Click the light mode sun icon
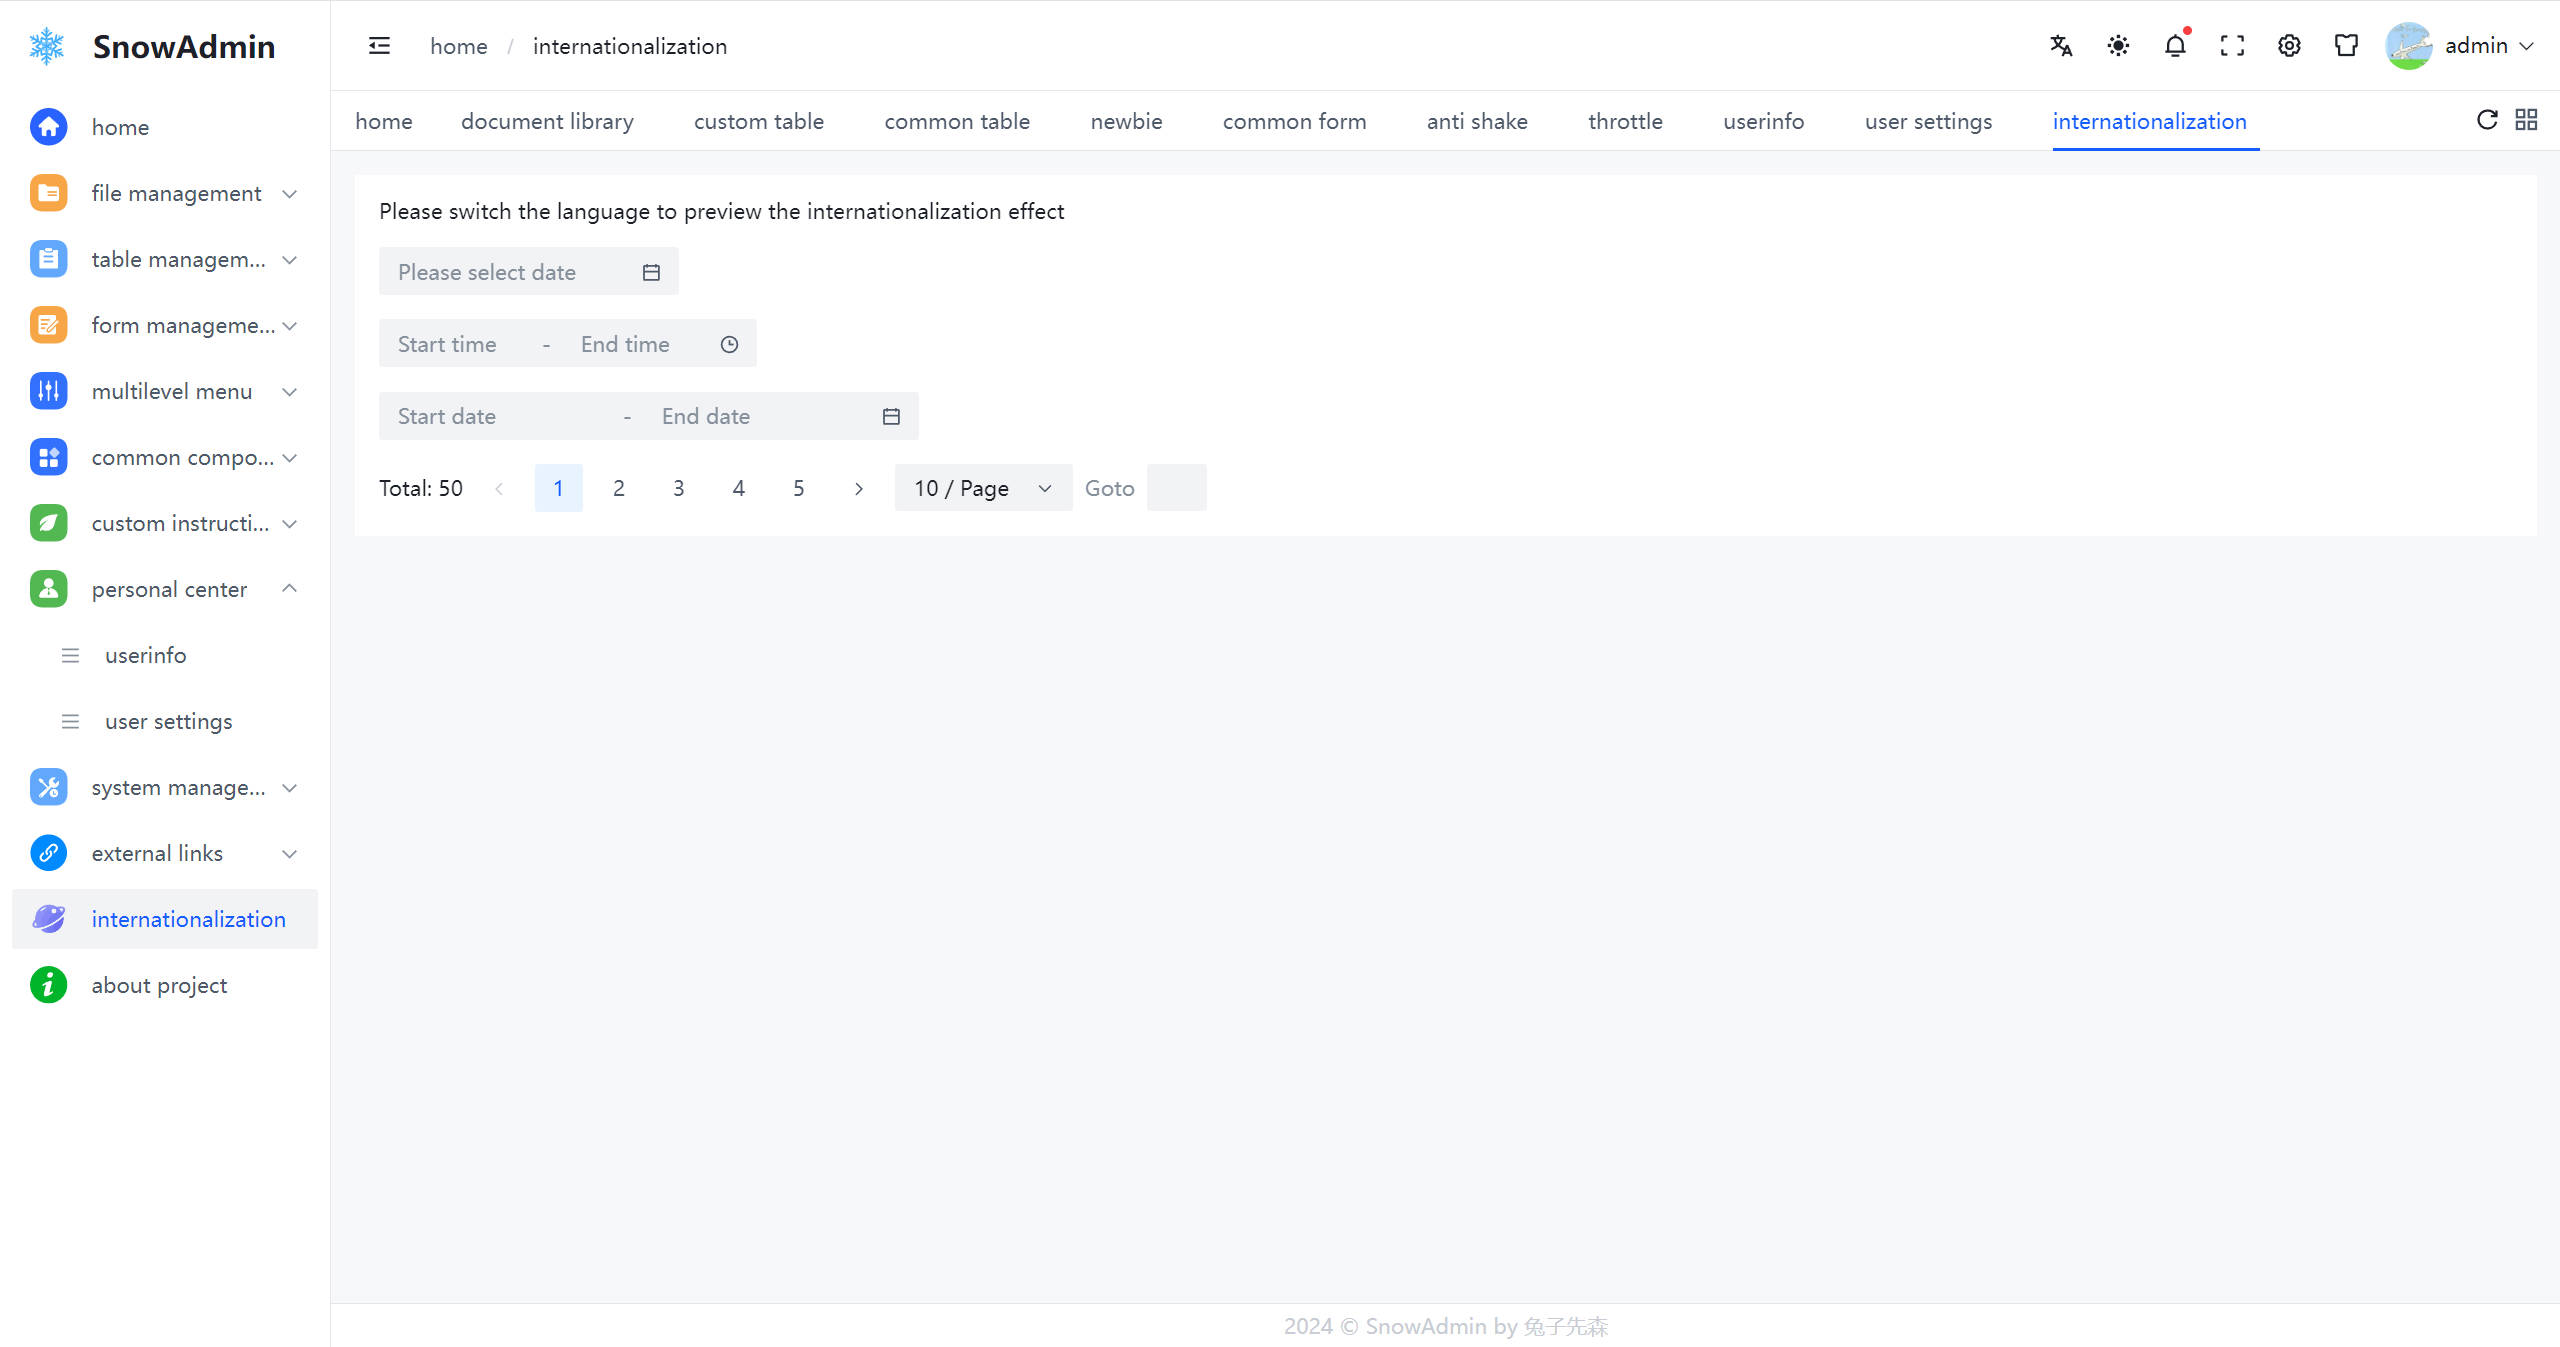 point(2118,46)
